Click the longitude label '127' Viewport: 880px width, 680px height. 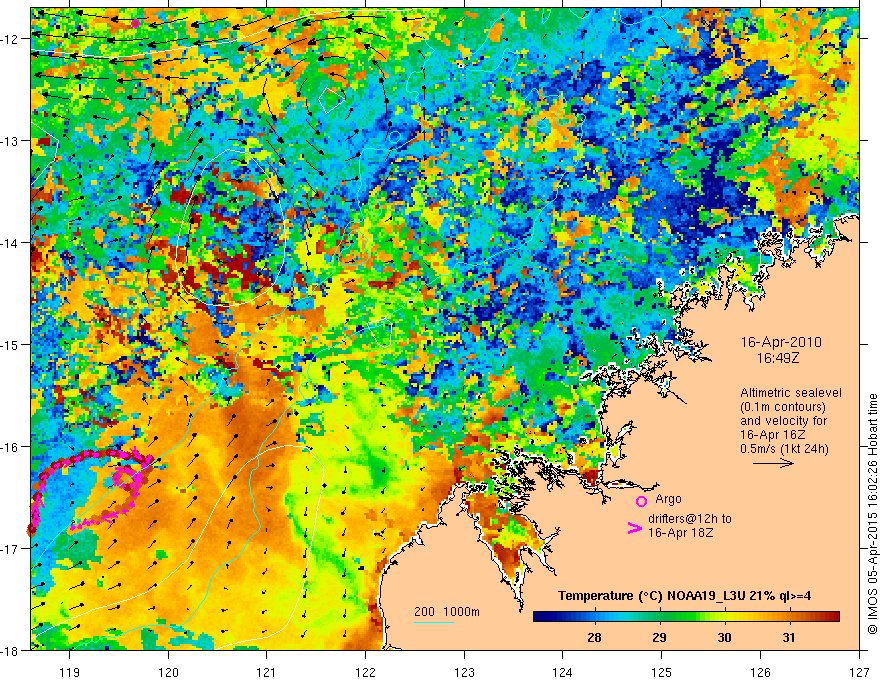(x=859, y=672)
